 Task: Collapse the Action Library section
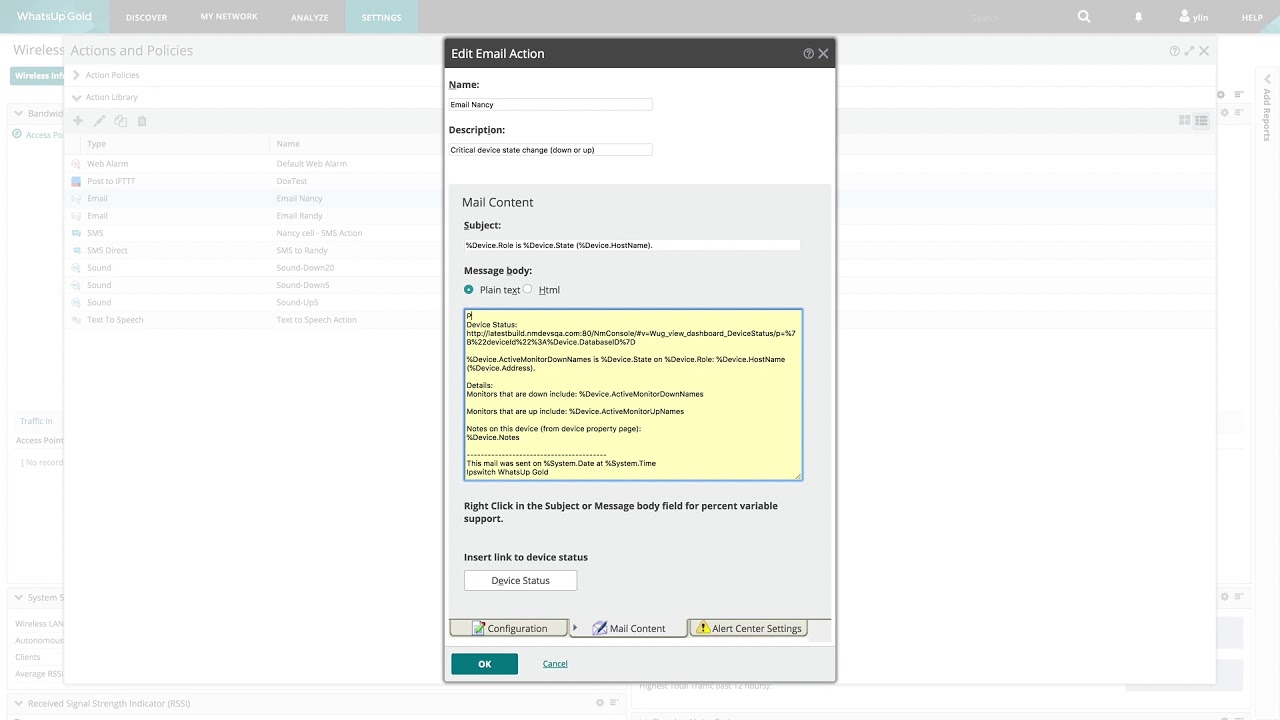pos(76,97)
